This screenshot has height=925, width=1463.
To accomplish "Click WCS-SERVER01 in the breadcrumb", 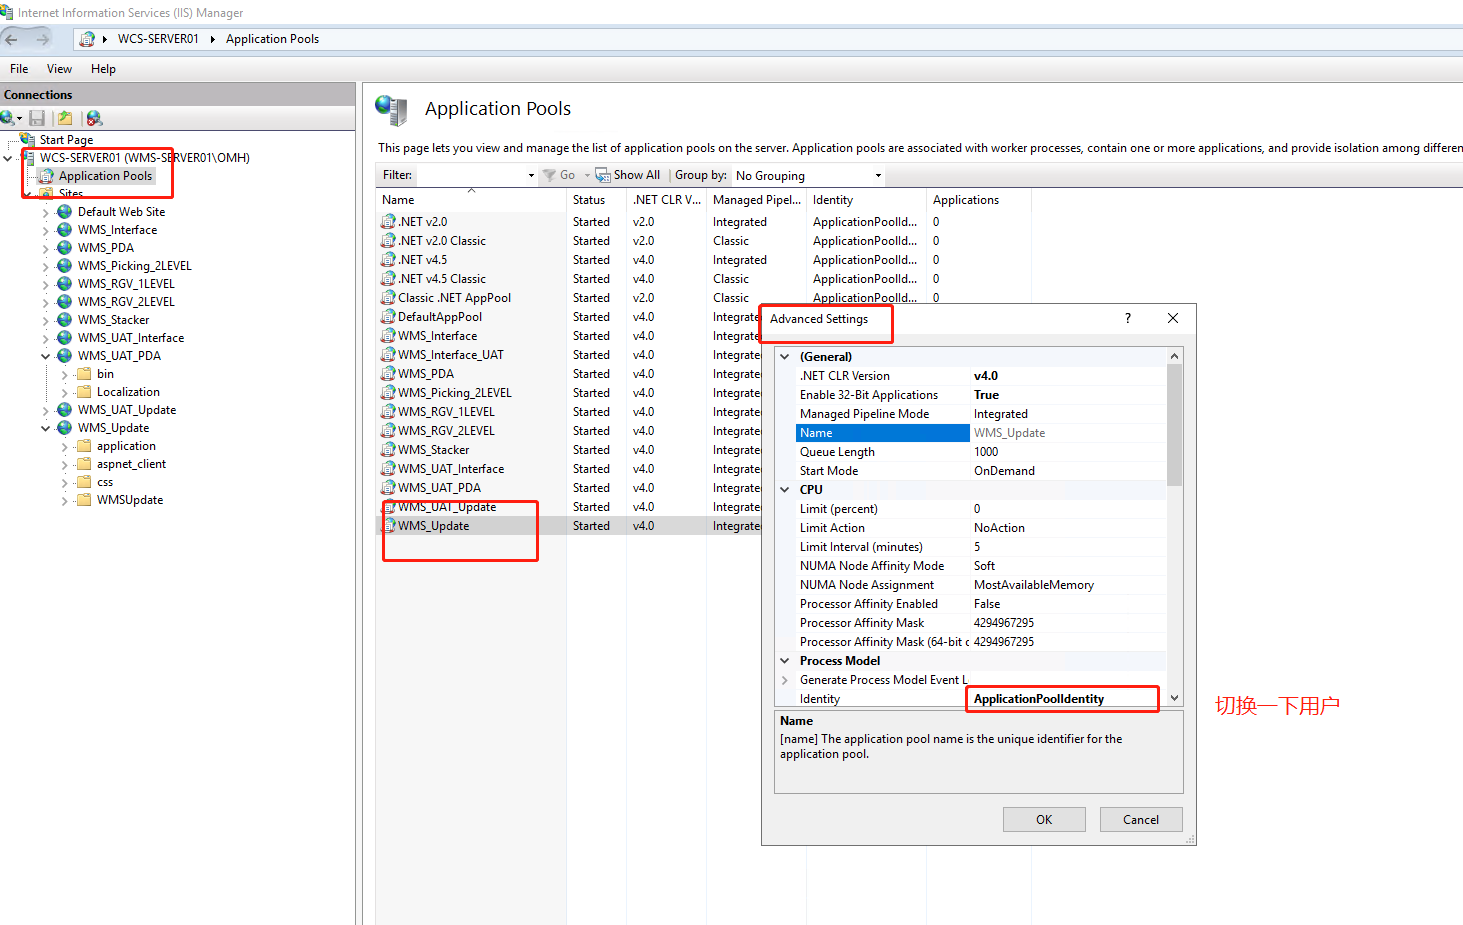I will pyautogui.click(x=158, y=39).
